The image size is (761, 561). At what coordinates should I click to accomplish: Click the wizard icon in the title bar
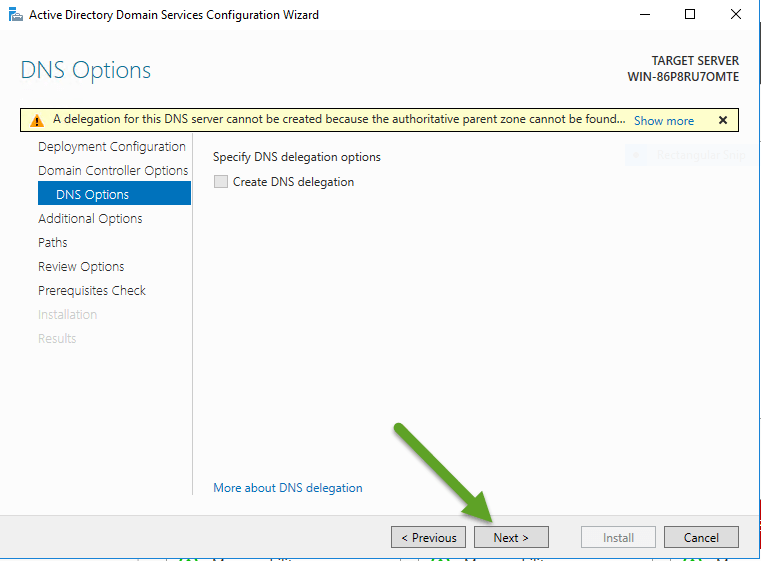(x=15, y=15)
